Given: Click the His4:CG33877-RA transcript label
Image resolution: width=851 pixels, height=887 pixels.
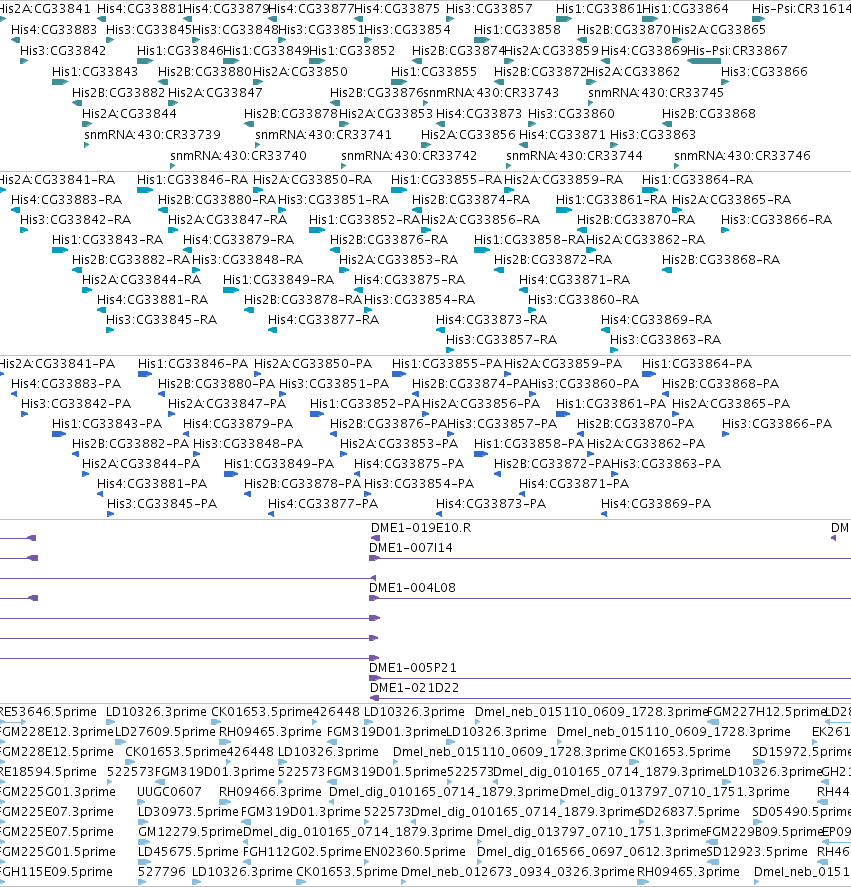Looking at the screenshot, I should 323,320.
